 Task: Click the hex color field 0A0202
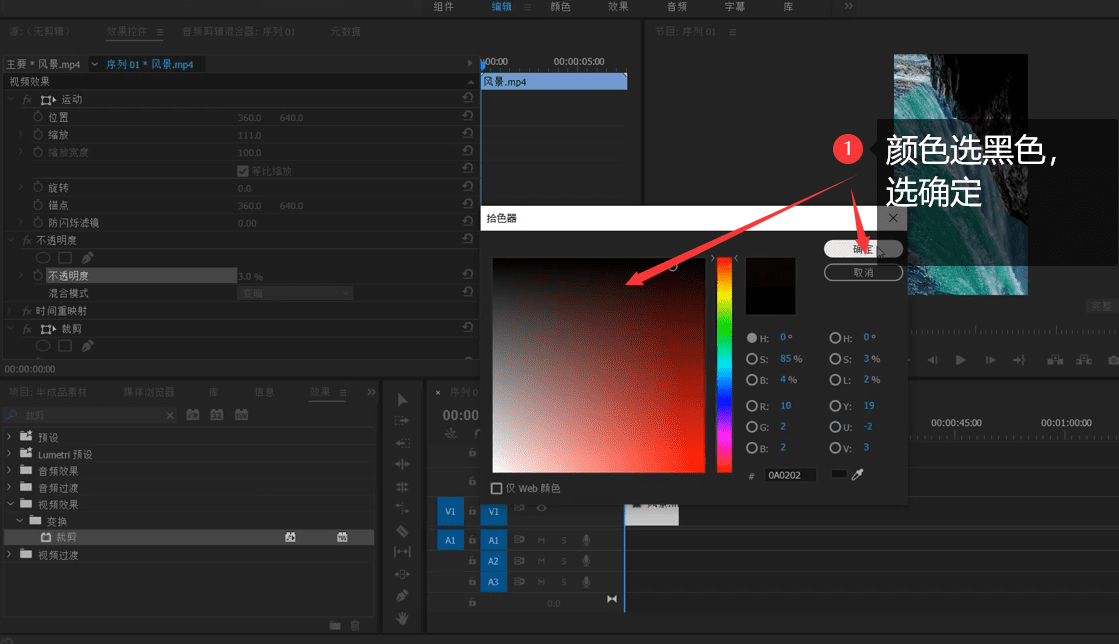pos(790,475)
